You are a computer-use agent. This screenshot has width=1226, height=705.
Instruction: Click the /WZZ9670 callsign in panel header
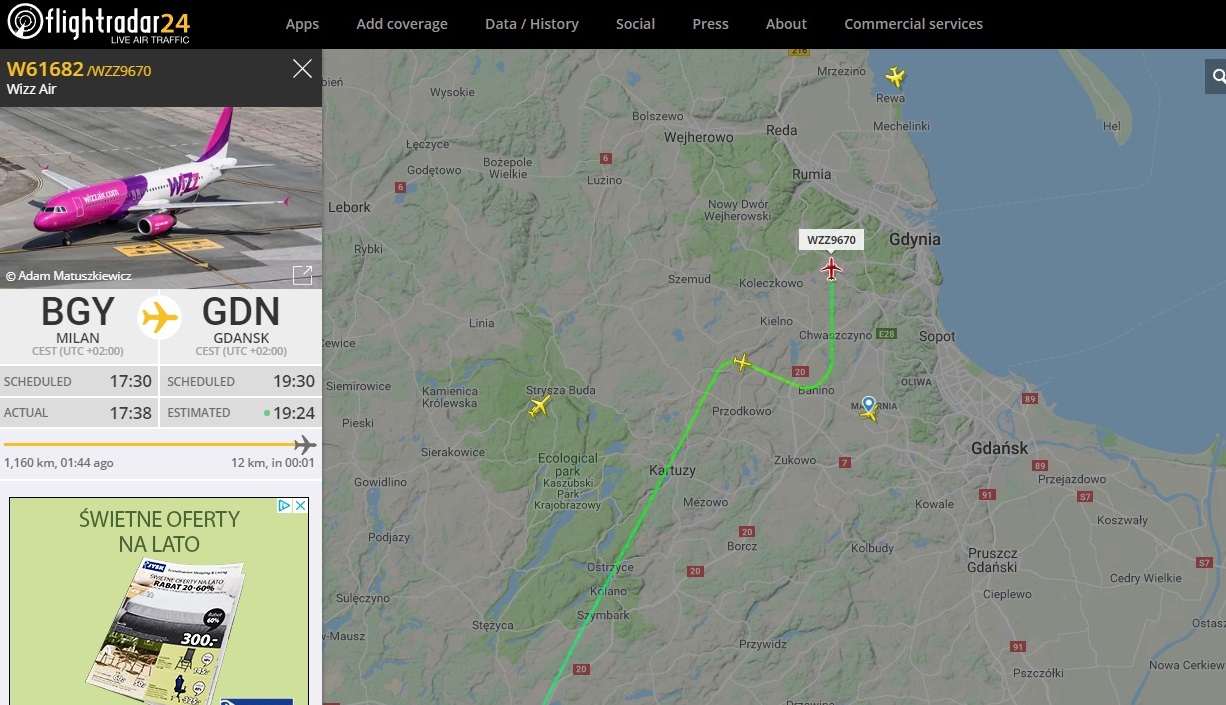(120, 71)
